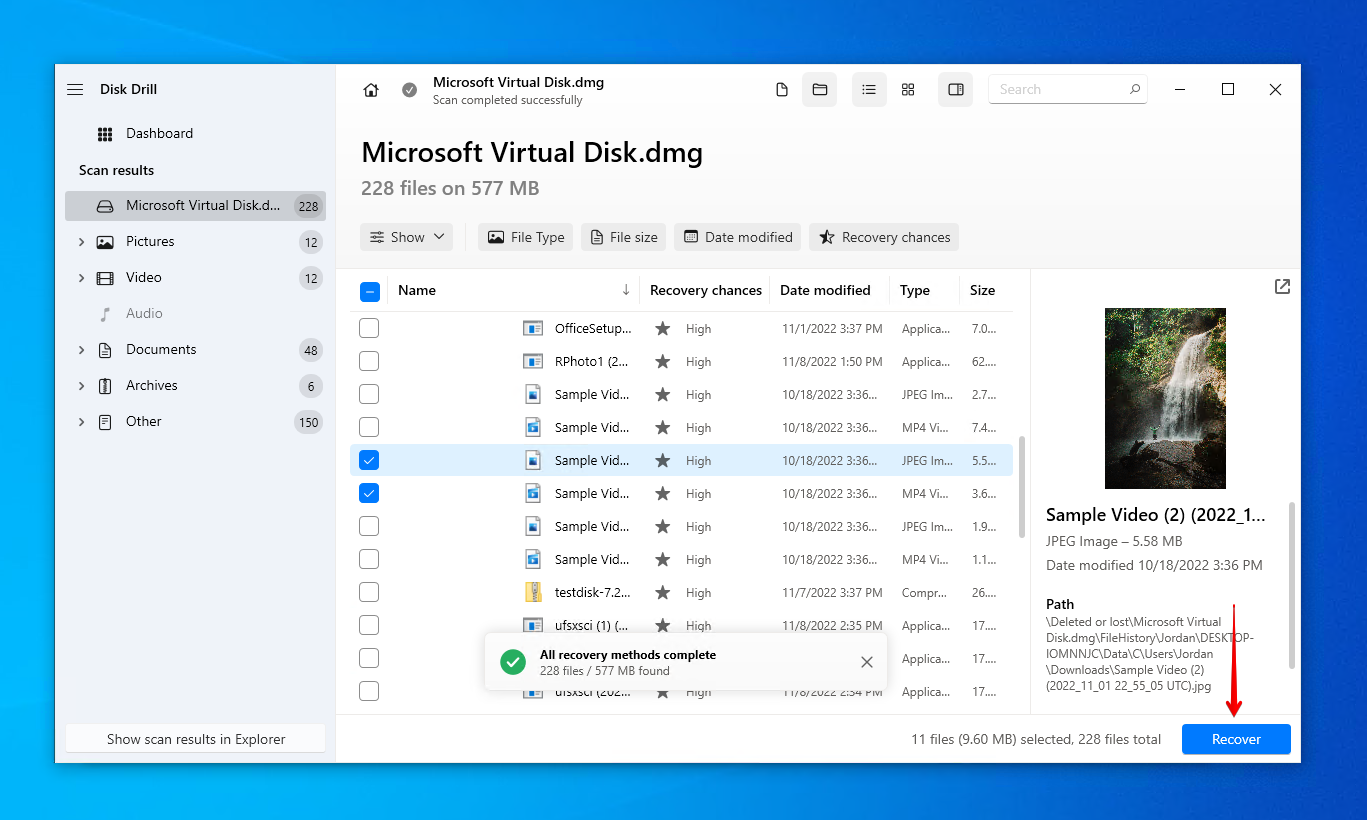Switch to folder view icon
This screenshot has width=1367, height=820.
point(820,90)
